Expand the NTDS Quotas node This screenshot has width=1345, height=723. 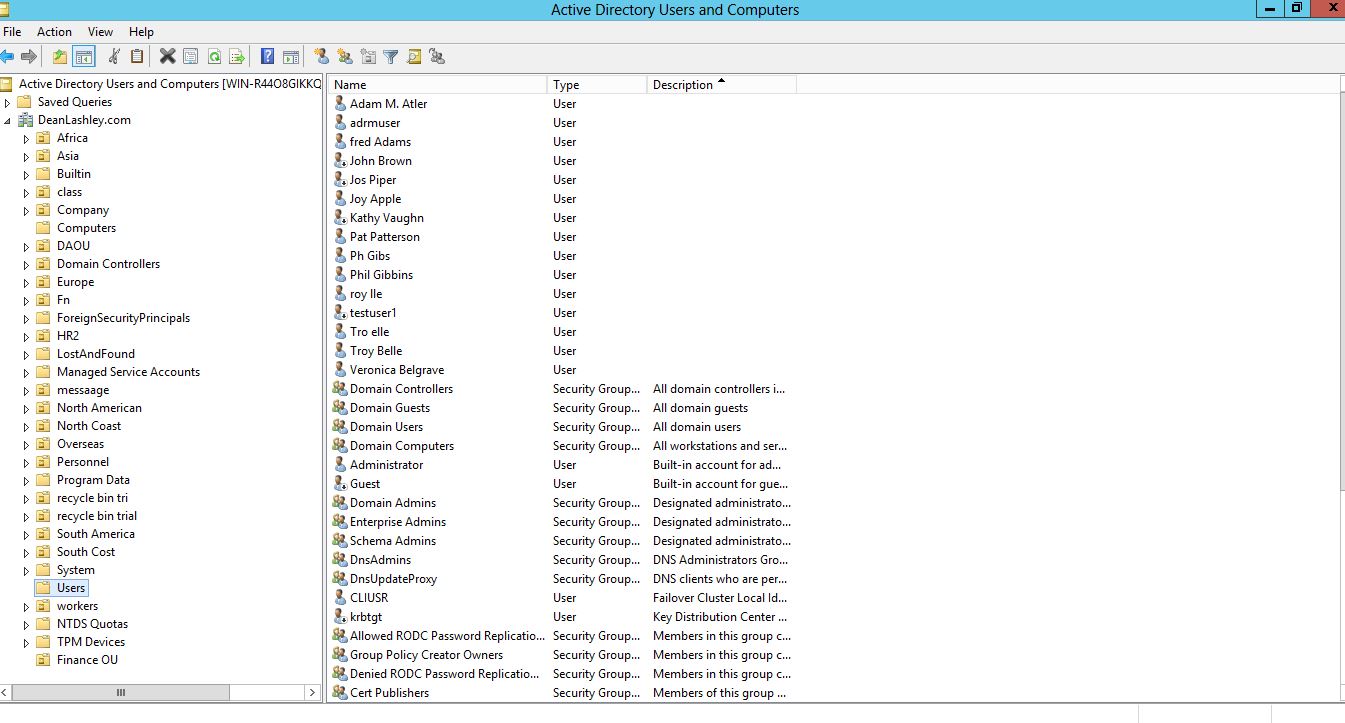[27, 624]
